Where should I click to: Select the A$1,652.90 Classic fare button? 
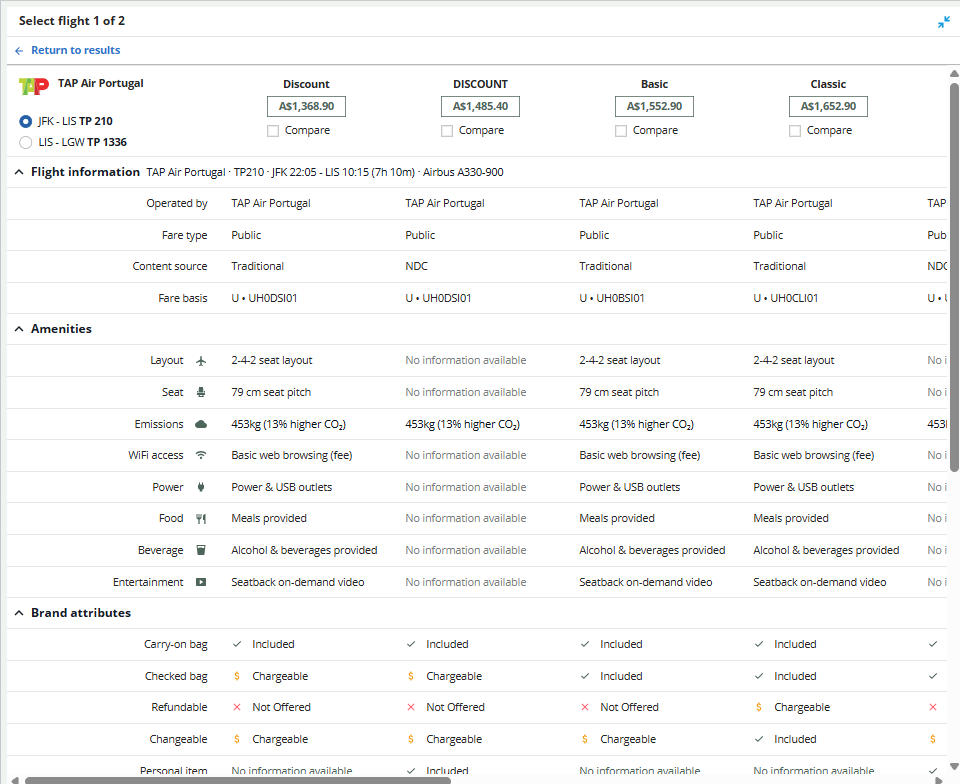point(828,106)
